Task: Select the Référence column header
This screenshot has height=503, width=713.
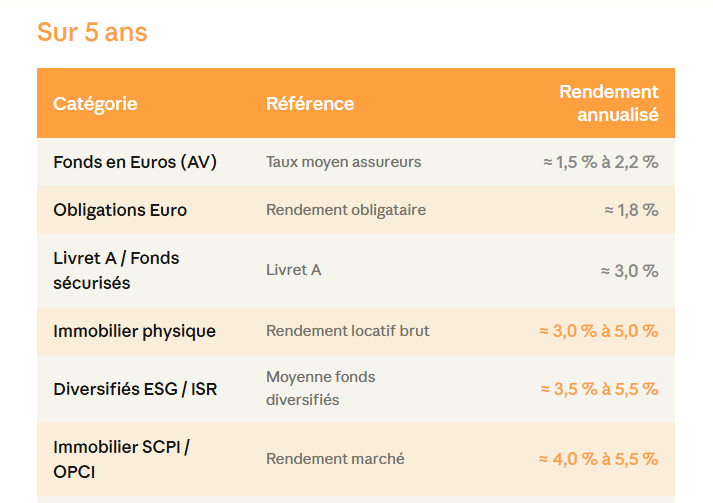Action: 310,103
